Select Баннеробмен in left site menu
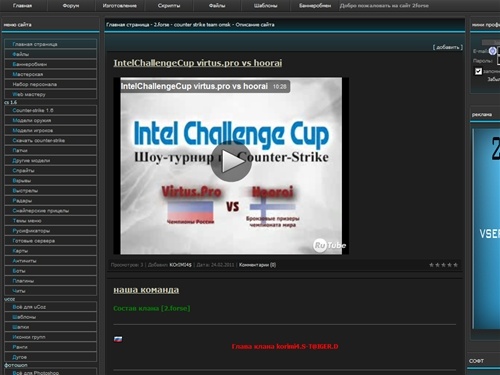500x375 pixels. (51, 64)
